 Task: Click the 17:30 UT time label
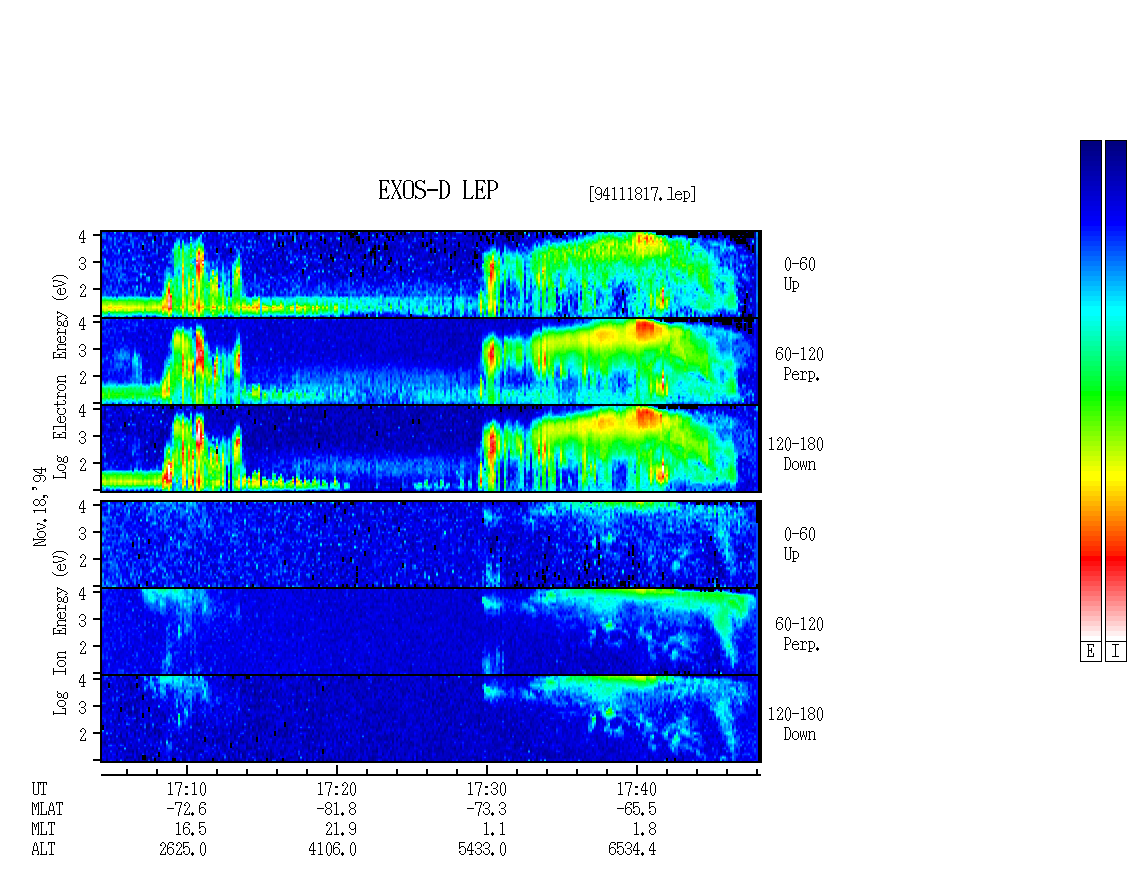coord(486,789)
